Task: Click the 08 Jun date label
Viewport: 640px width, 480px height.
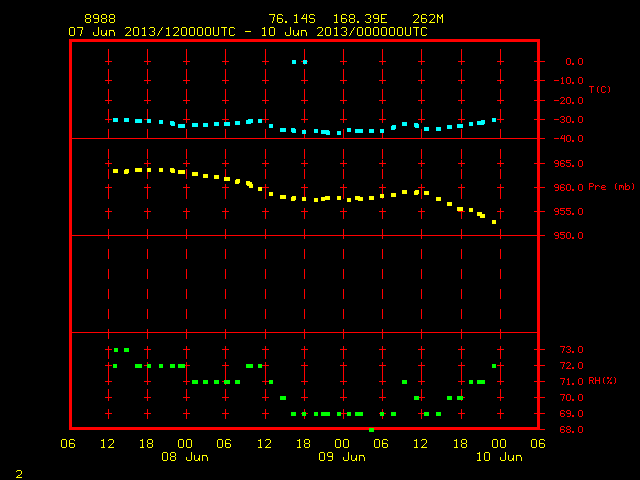Action: point(185,457)
